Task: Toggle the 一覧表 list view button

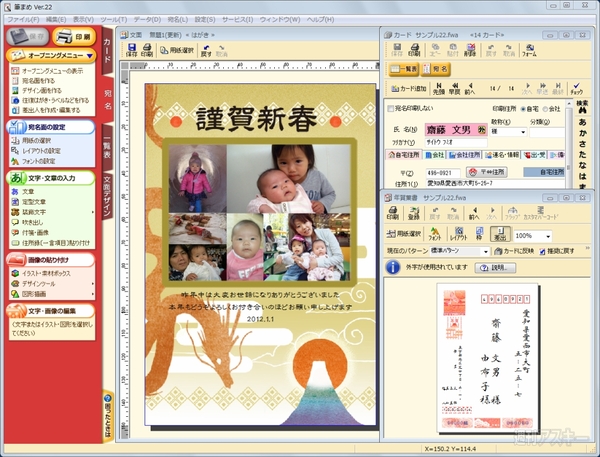Action: click(x=404, y=69)
